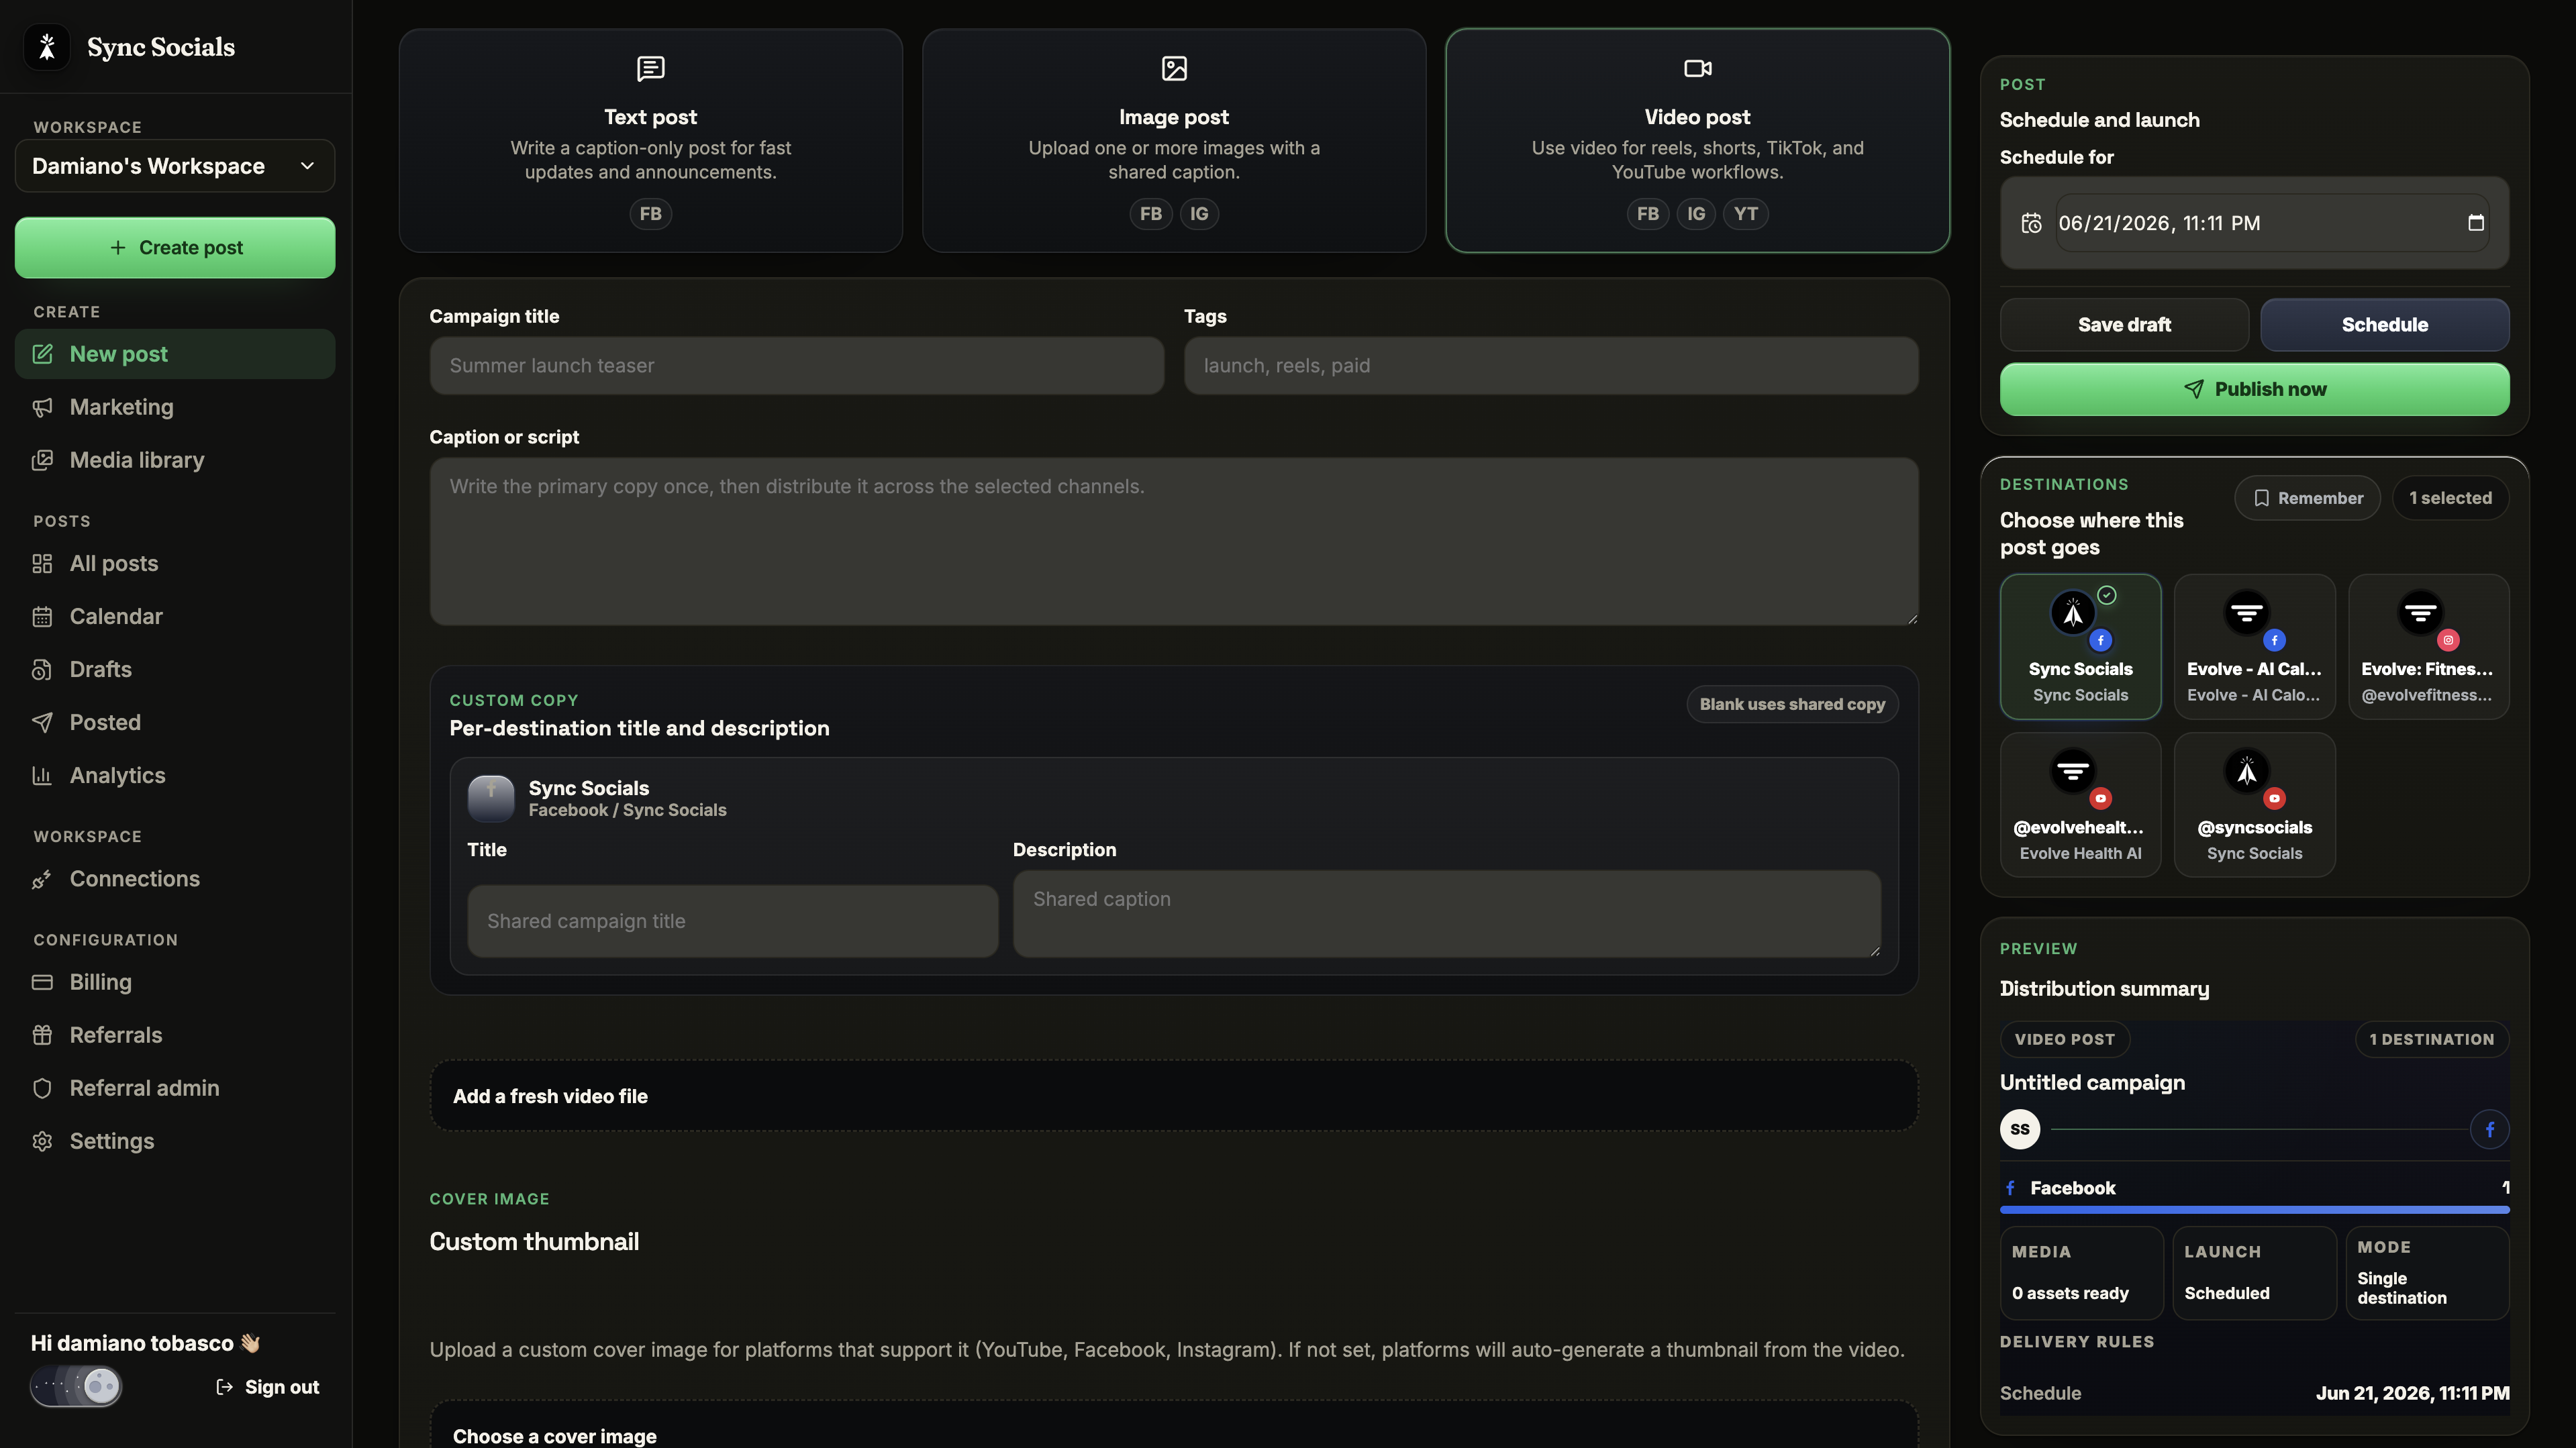The height and width of the screenshot is (1448, 2576).
Task: Click the Video post camera icon
Action: pyautogui.click(x=1697, y=68)
